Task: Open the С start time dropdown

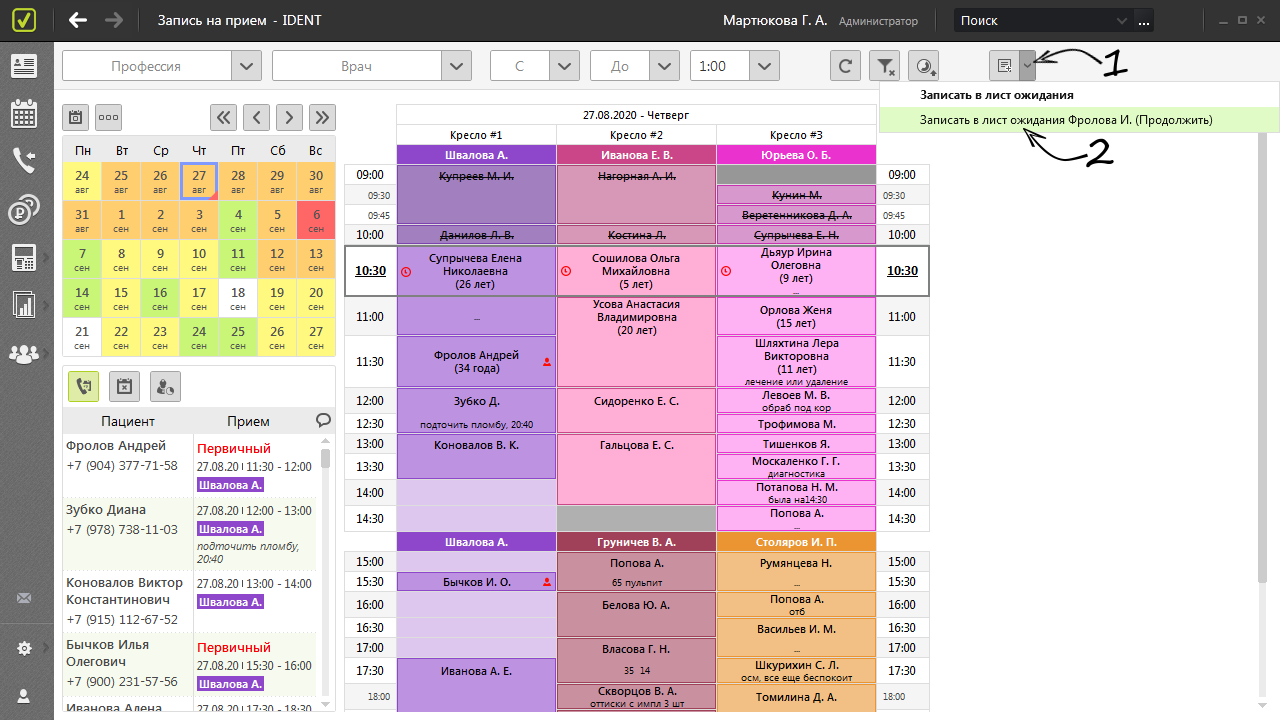Action: pyautogui.click(x=564, y=66)
